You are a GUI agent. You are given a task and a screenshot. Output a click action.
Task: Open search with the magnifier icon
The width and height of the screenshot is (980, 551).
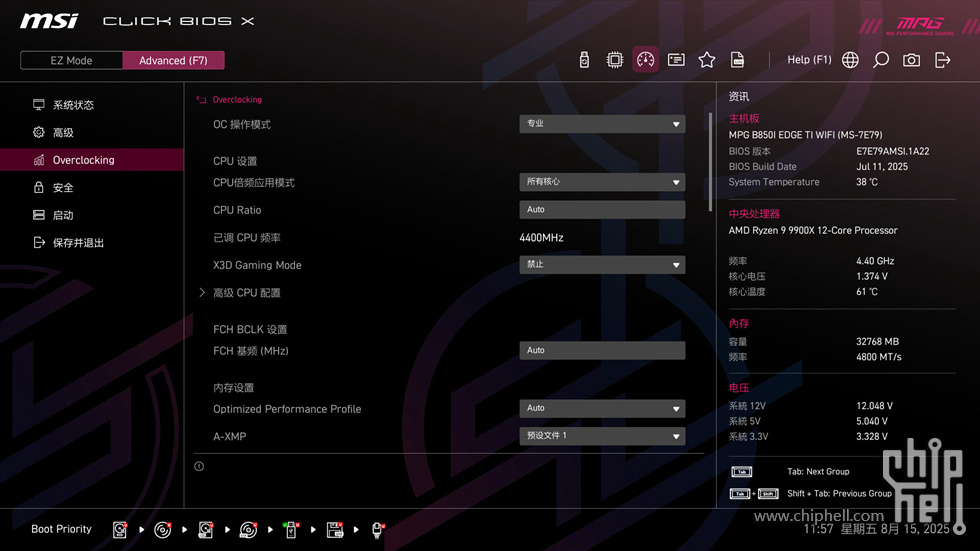pyautogui.click(x=881, y=60)
